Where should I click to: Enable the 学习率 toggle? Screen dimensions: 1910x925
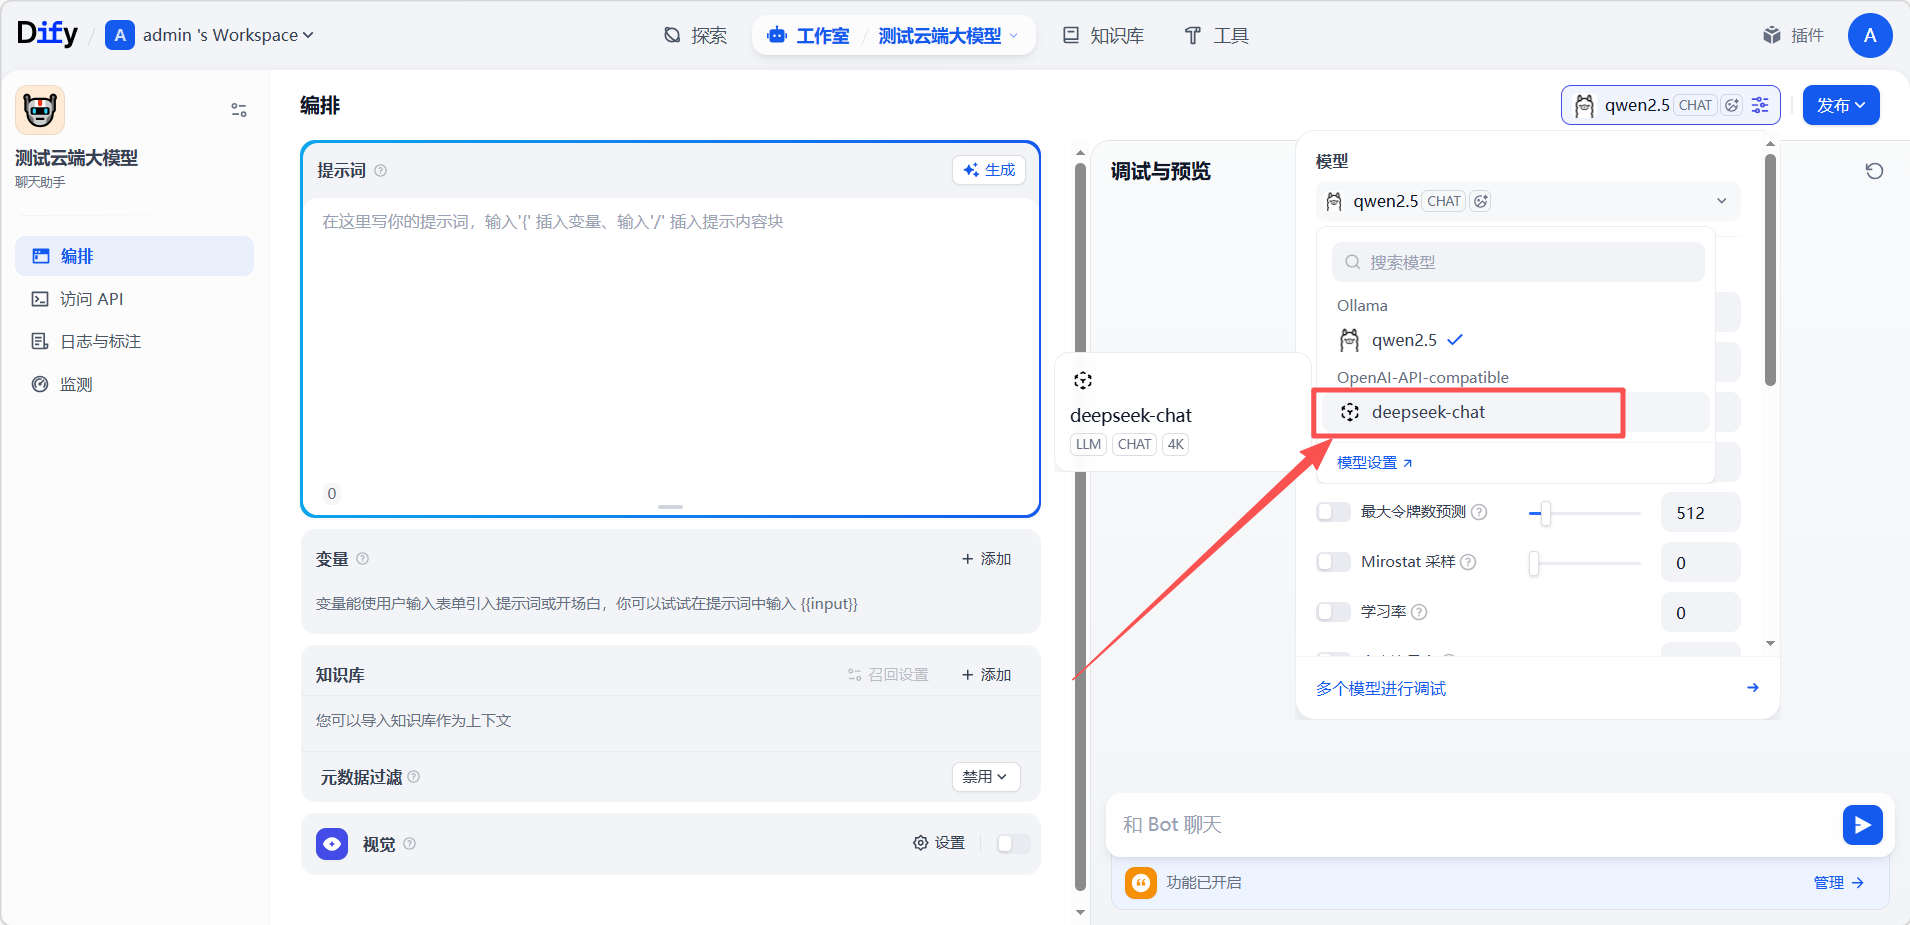[1334, 612]
